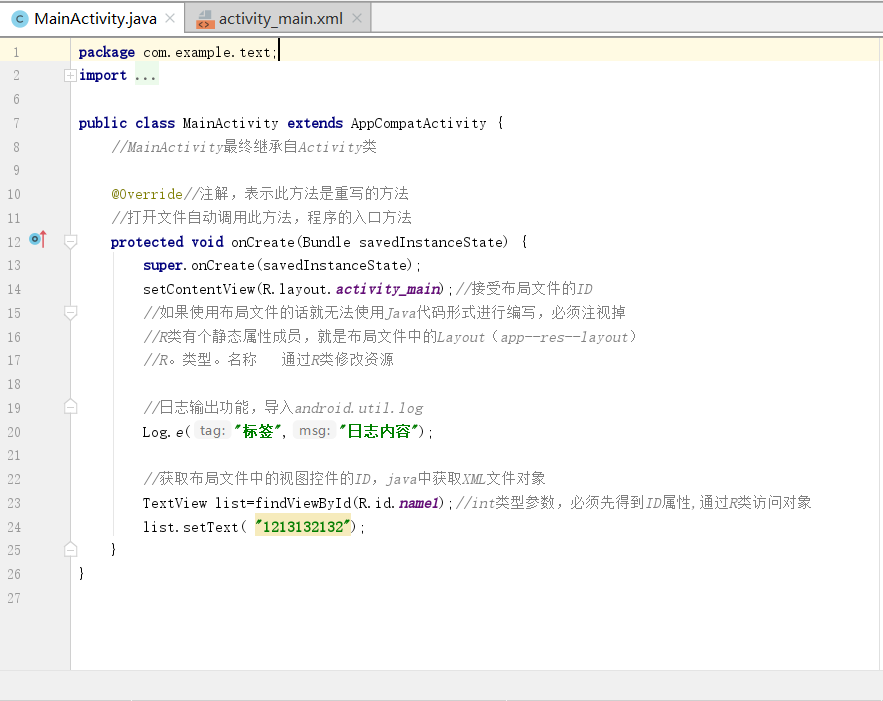Viewport: 883px width, 701px height.
Task: Click the msg: parameter hint in Log.e
Action: tap(314, 431)
